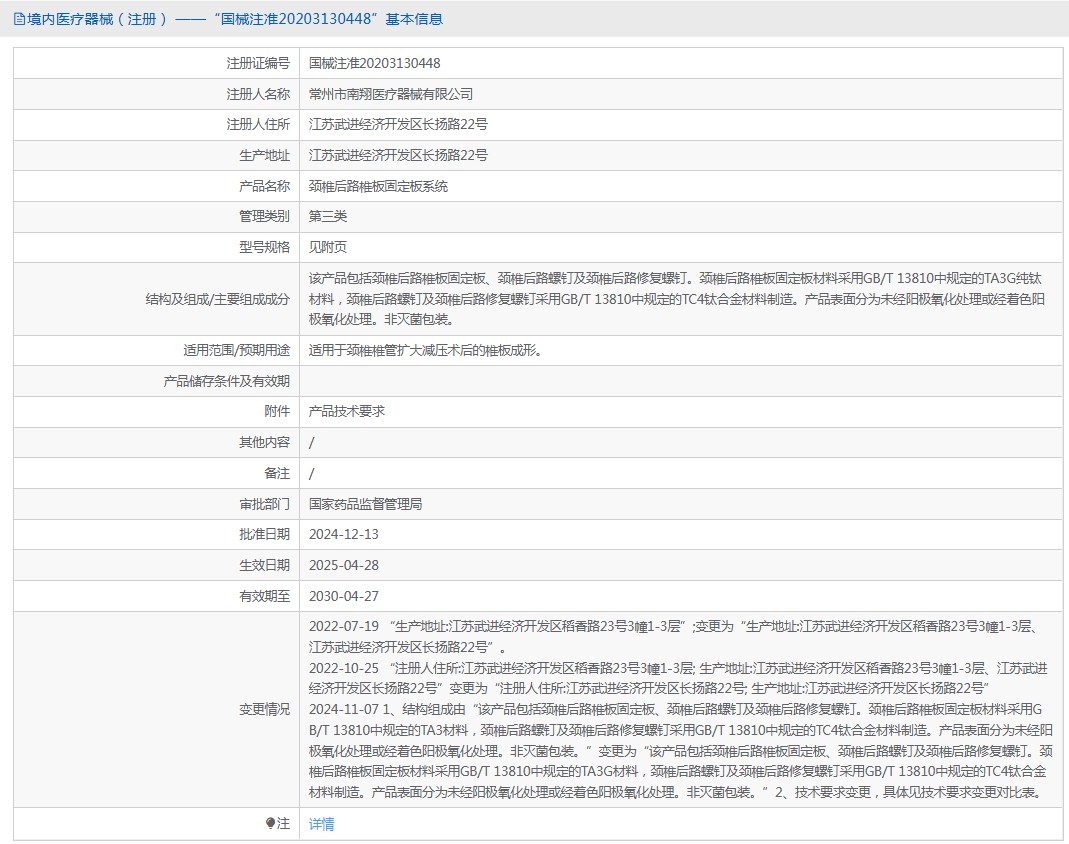Select registration number value 国械注准20203130448

pyautogui.click(x=374, y=63)
